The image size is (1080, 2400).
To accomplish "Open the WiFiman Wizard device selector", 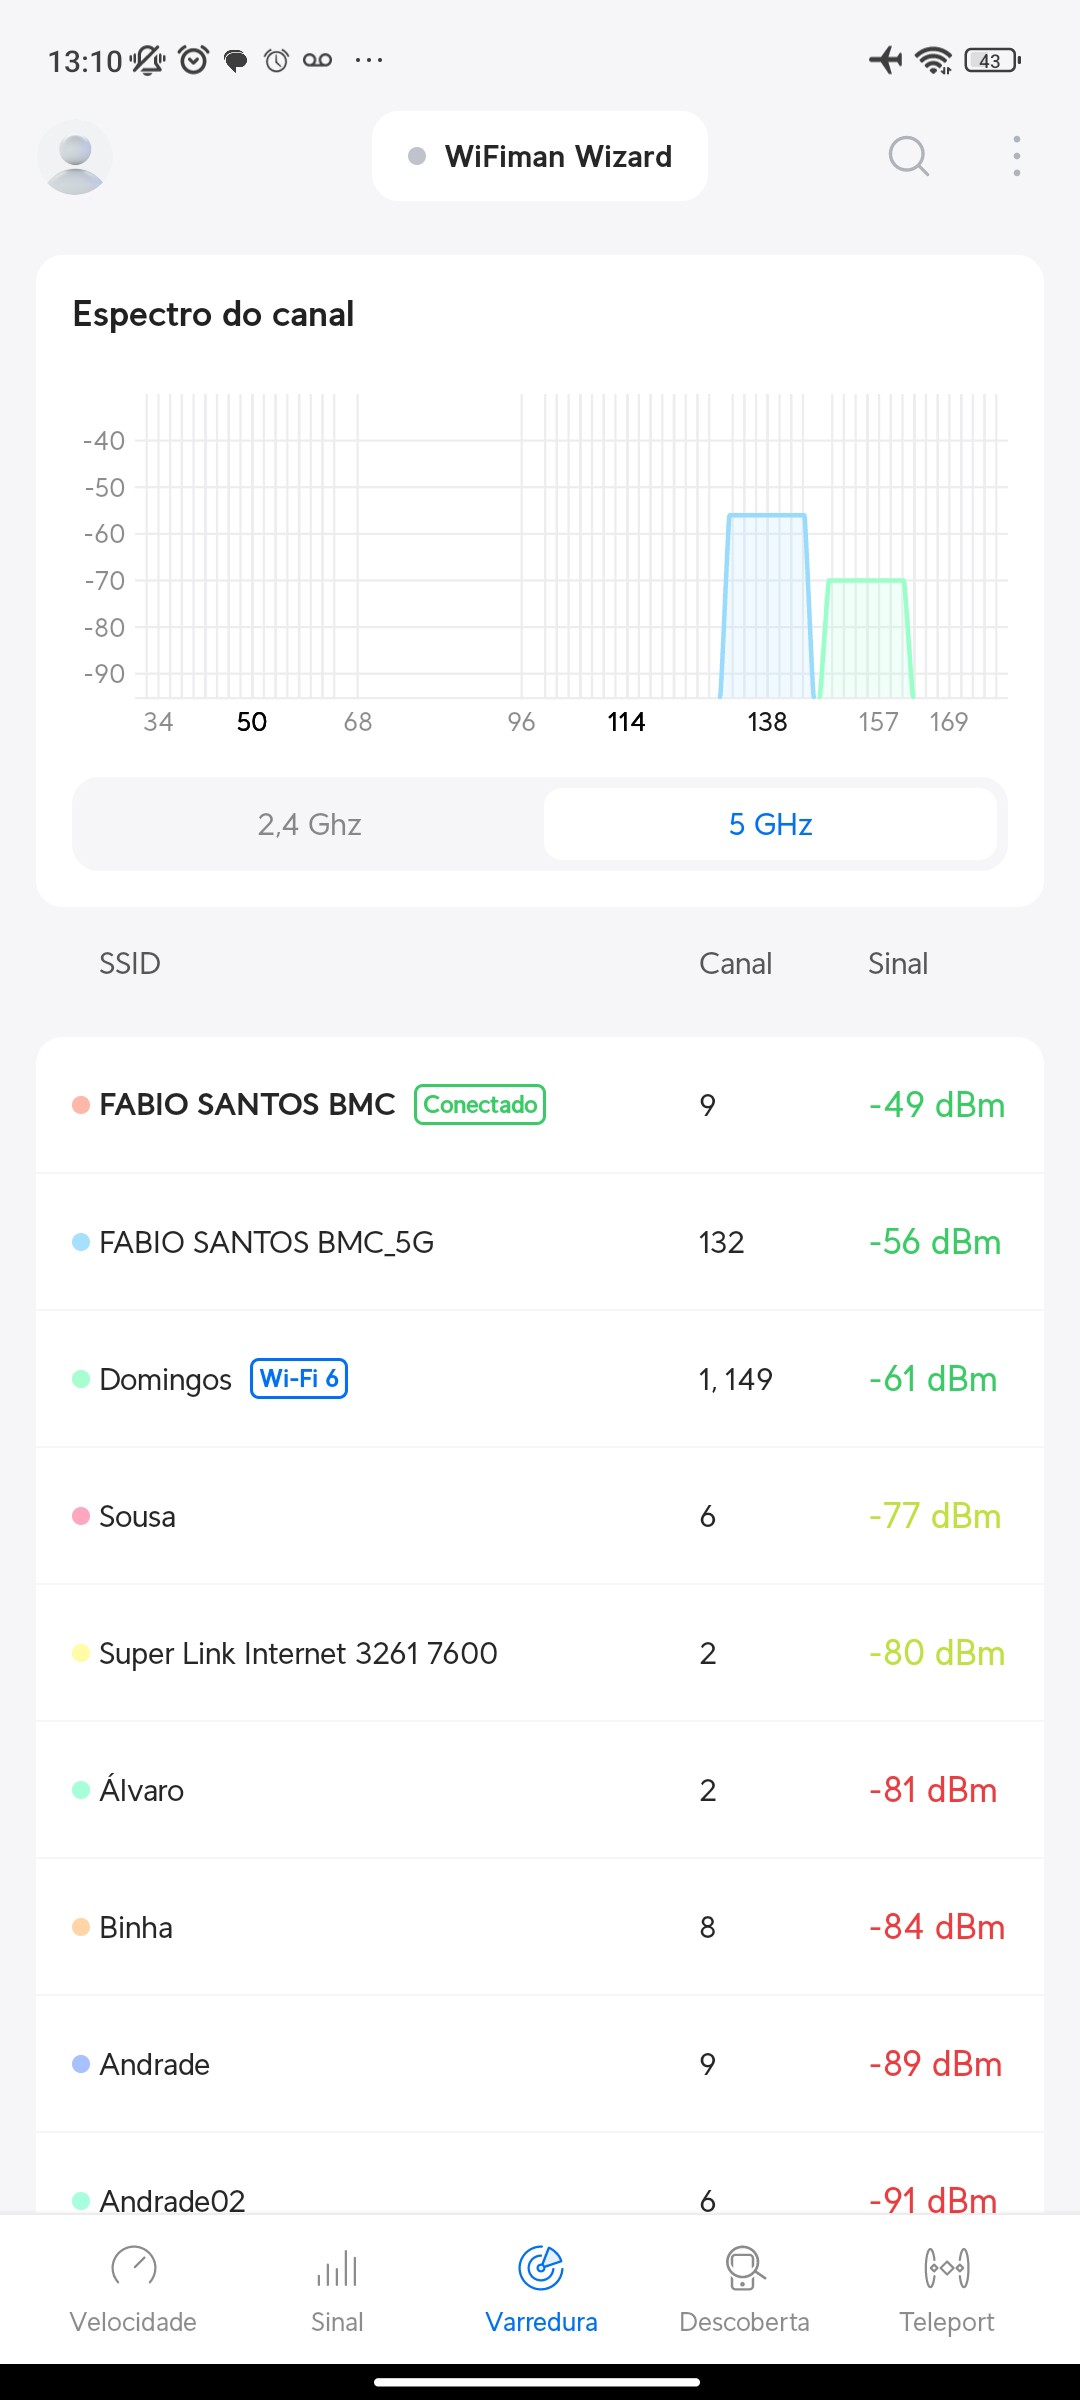I will tap(540, 157).
